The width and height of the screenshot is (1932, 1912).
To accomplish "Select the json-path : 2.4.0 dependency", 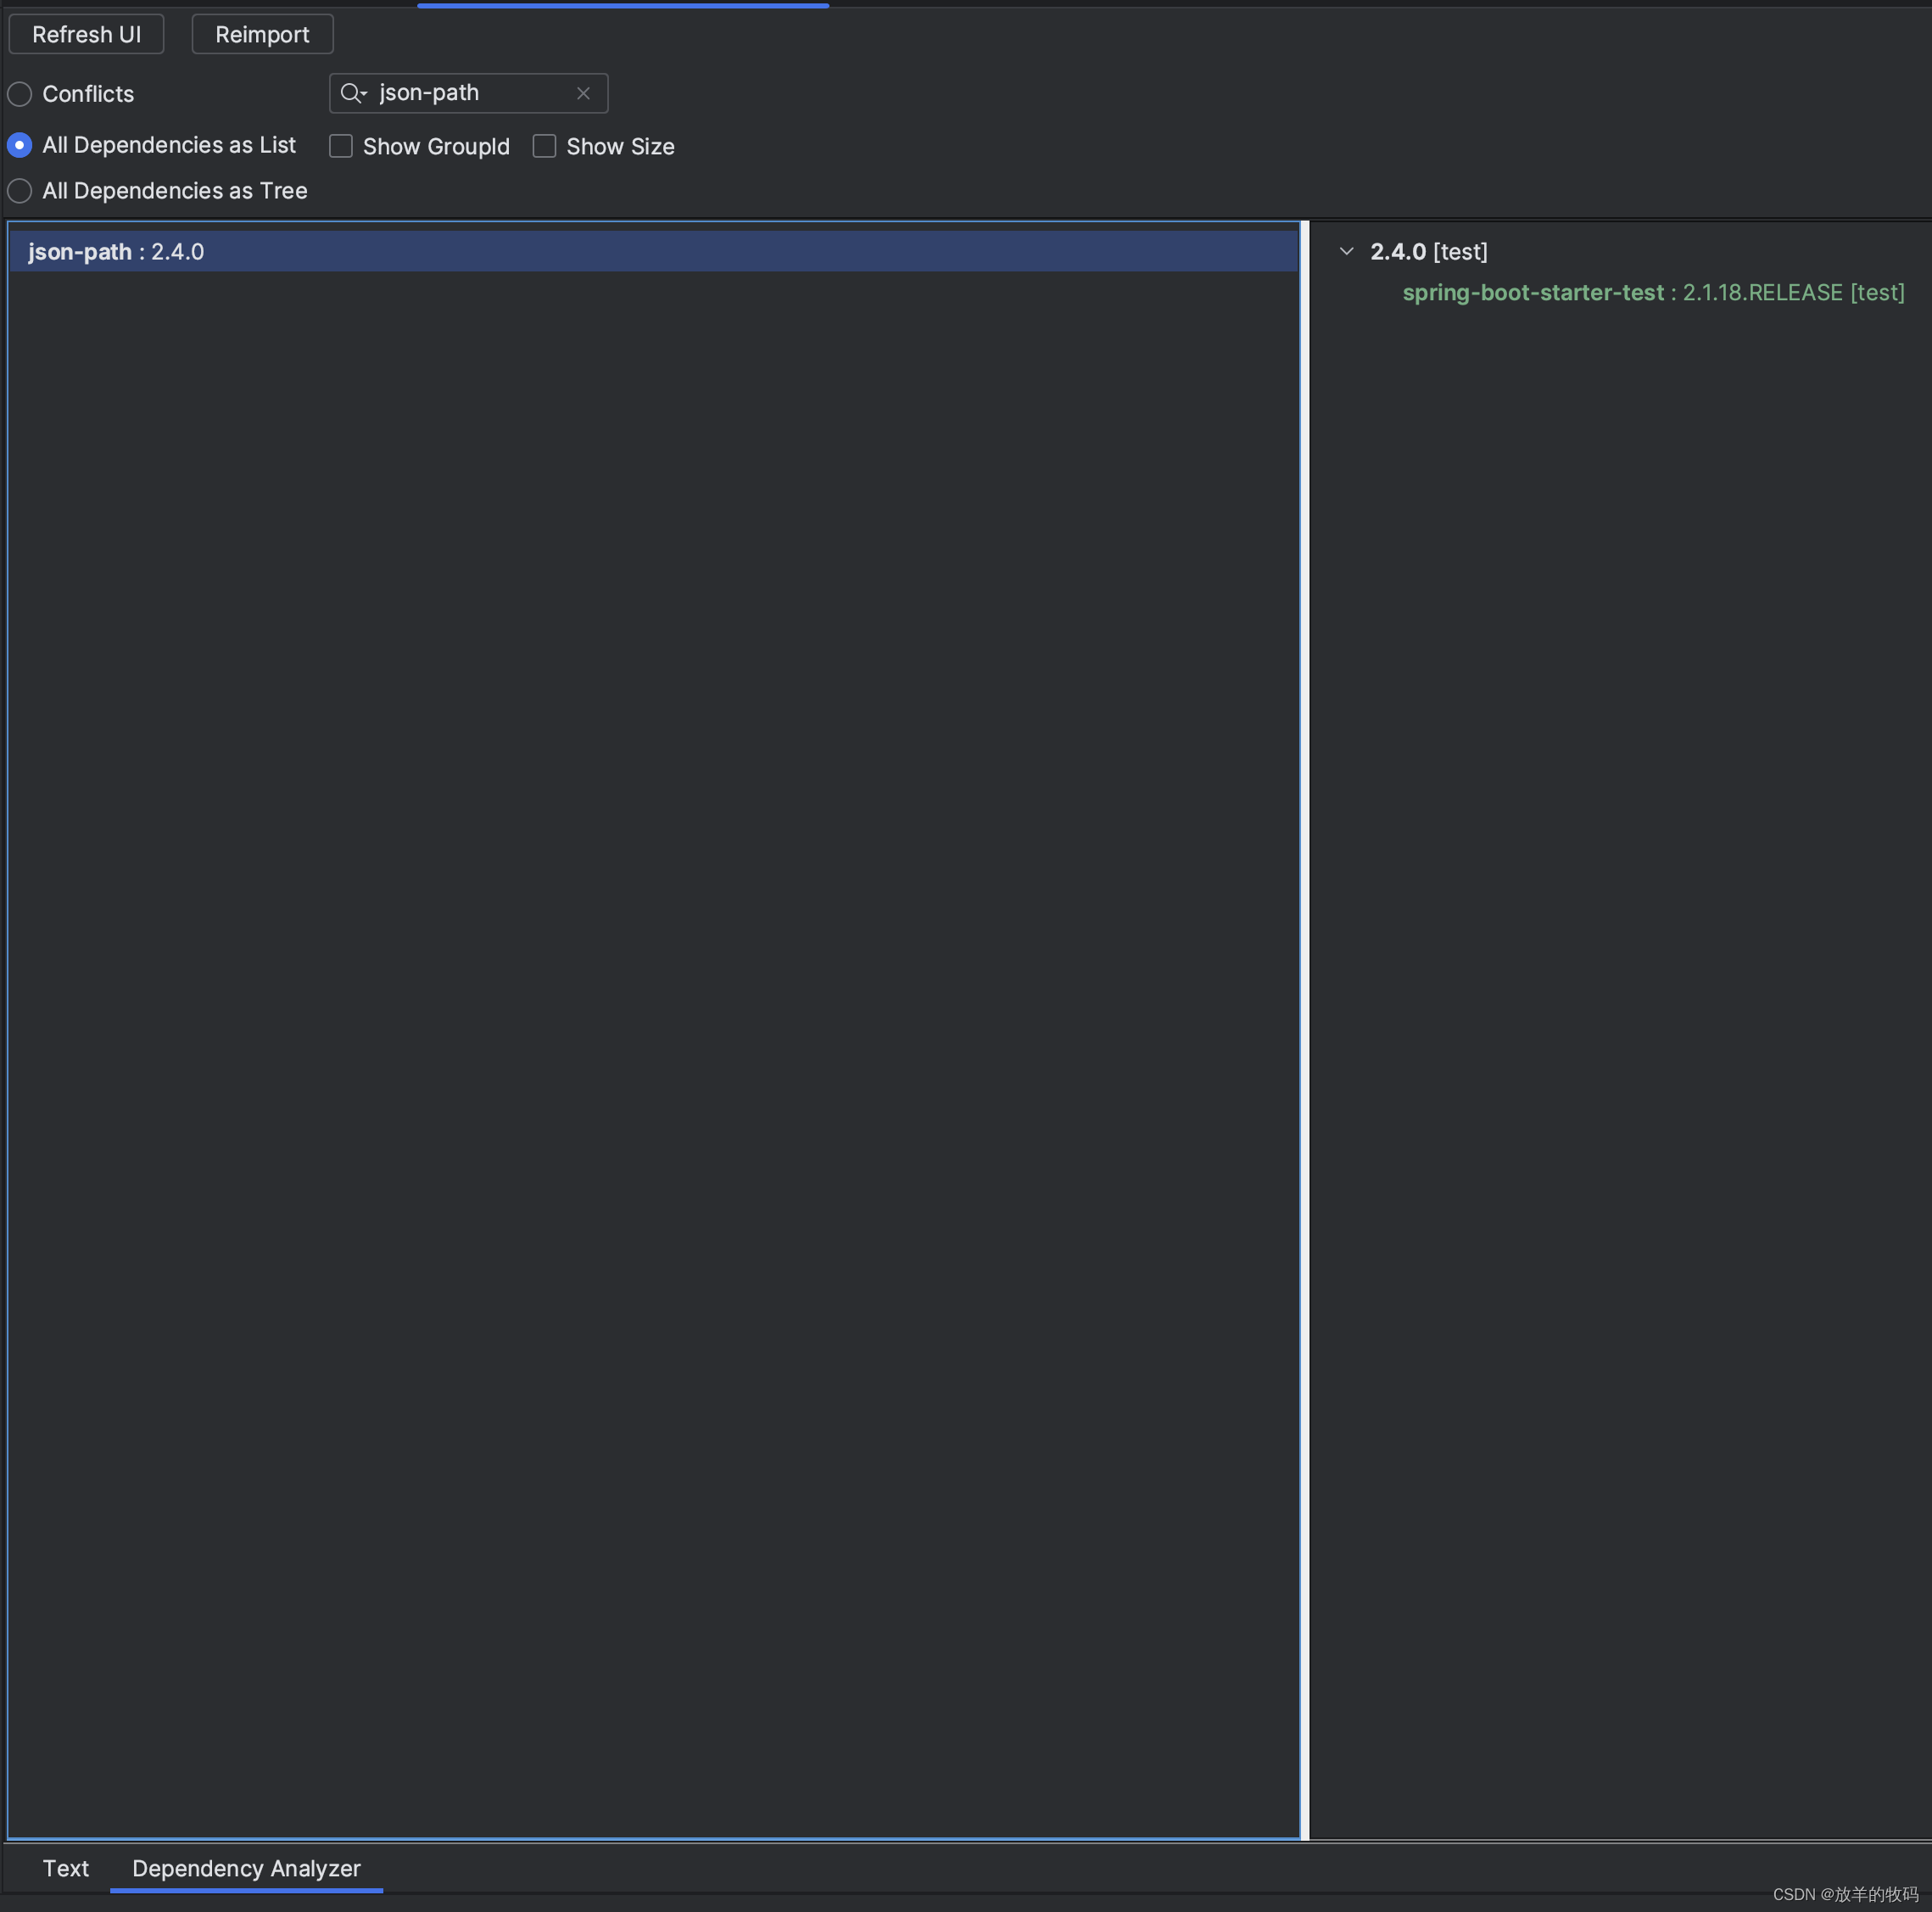I will tap(117, 251).
